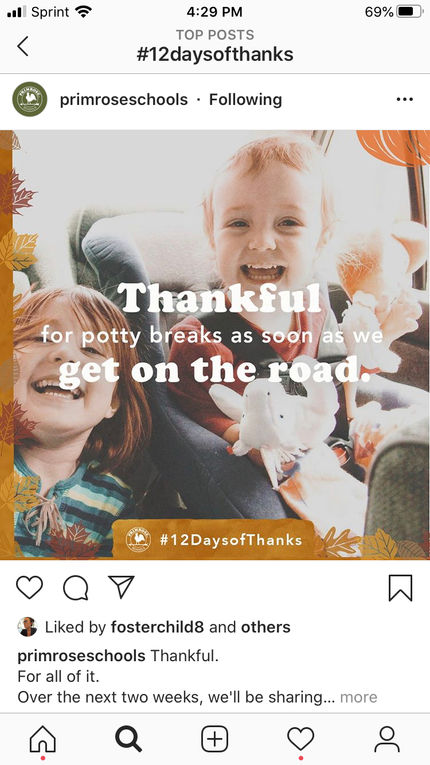
Task: Create new post with plus icon
Action: (215, 739)
